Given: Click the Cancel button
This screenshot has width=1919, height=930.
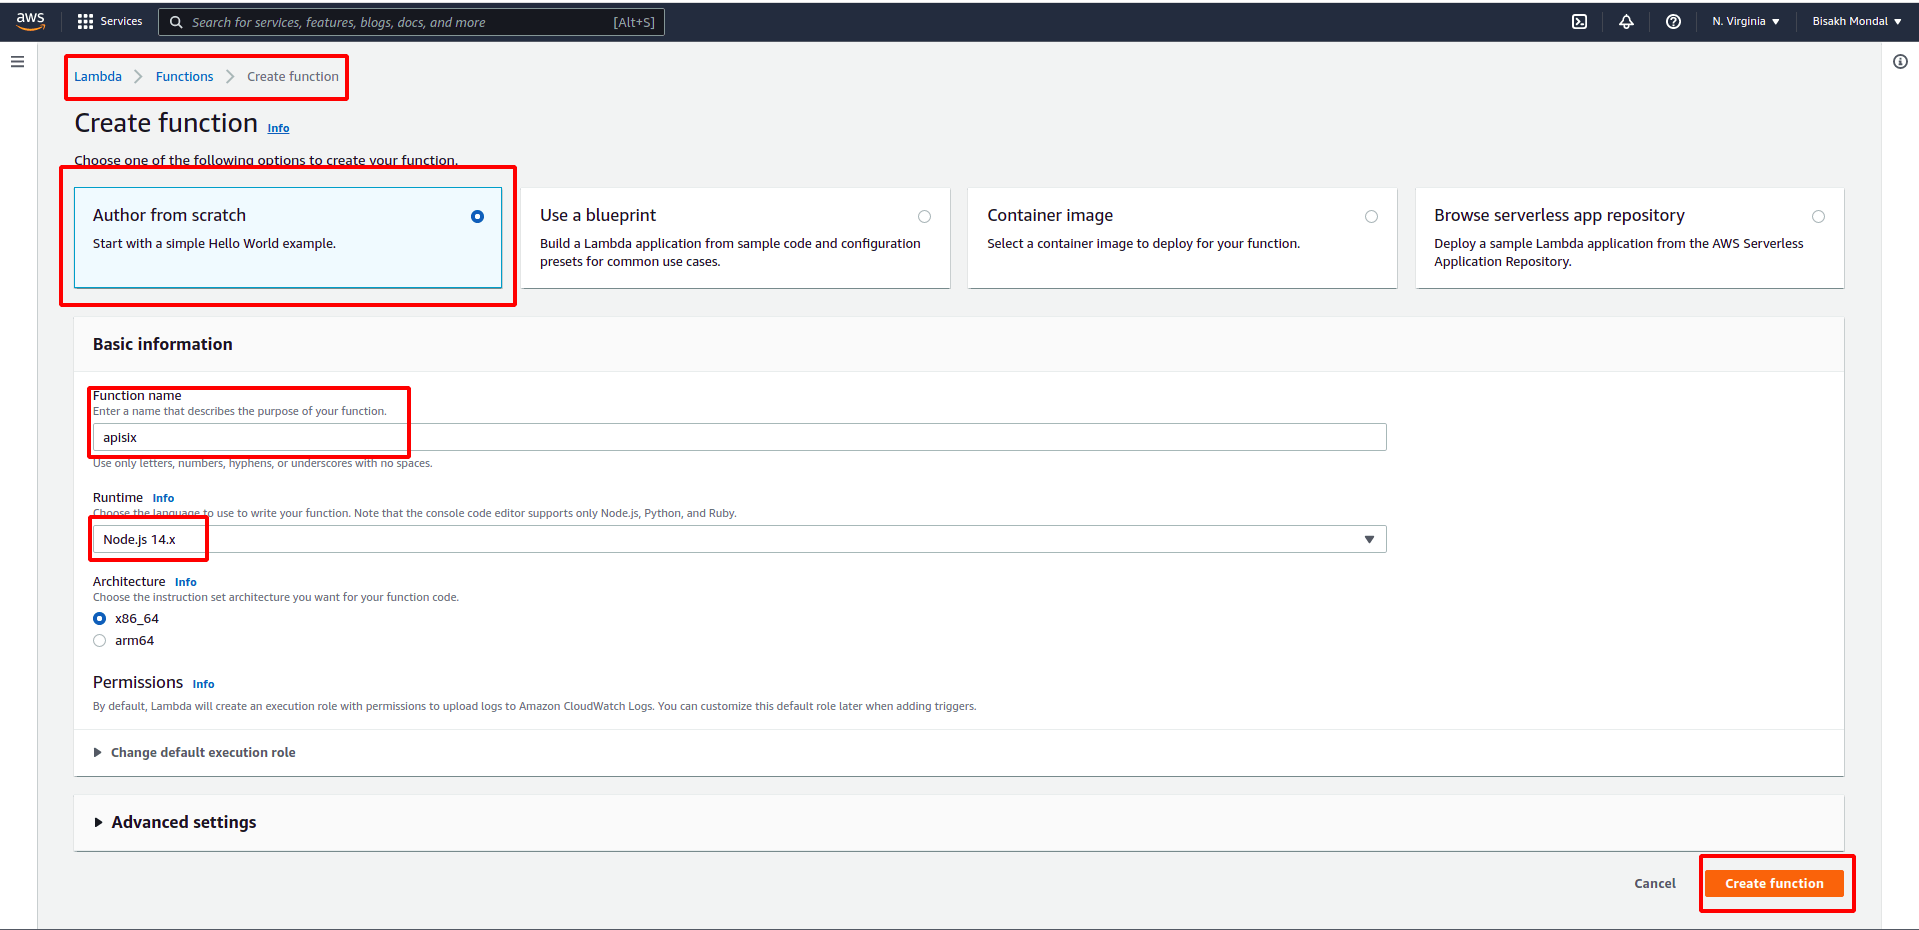Looking at the screenshot, I should click(x=1655, y=883).
